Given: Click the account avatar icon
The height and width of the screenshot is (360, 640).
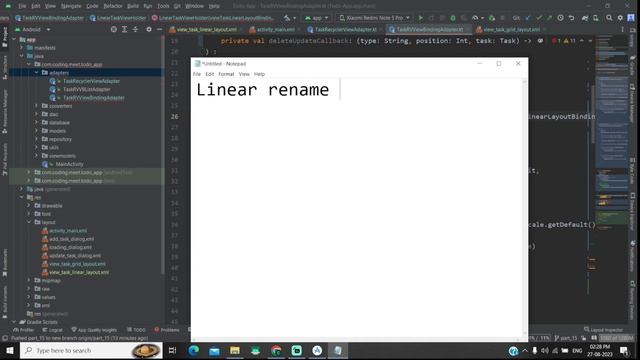Looking at the screenshot, I should pyautogui.click(x=631, y=18).
